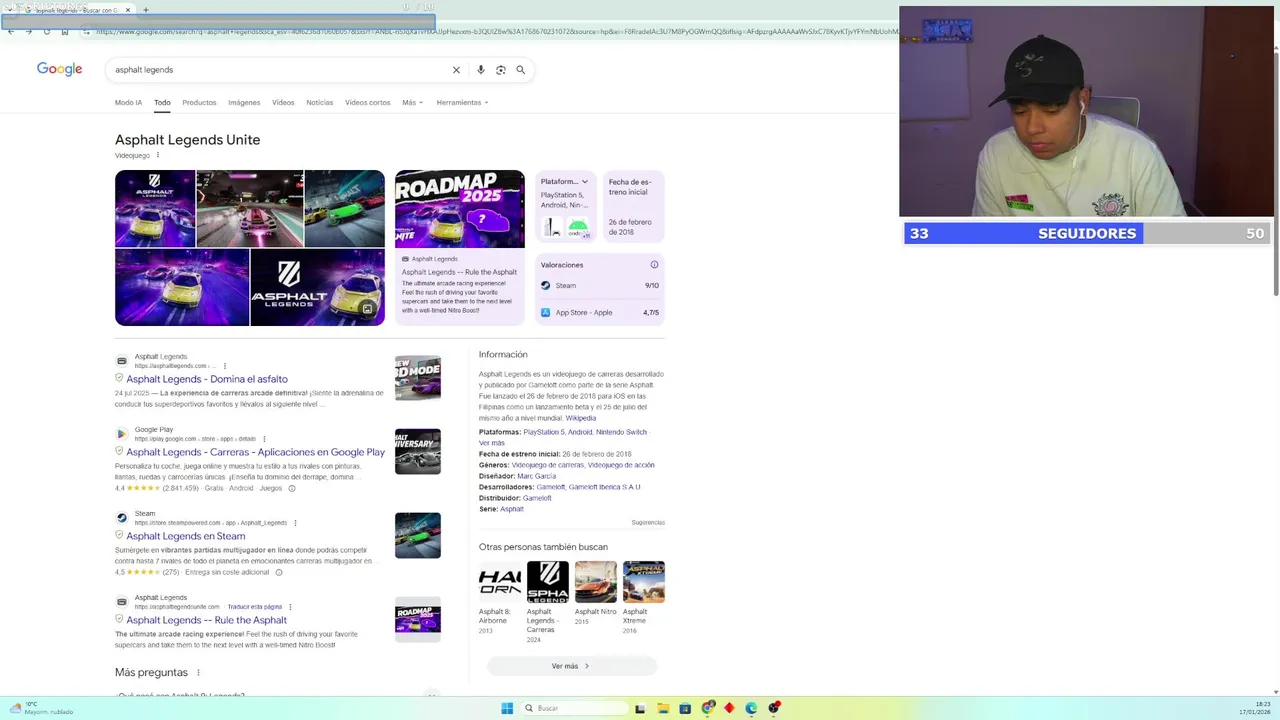Screen dimensions: 1280x720
Task: Open three-dot menu of Steam result
Action: (295, 523)
